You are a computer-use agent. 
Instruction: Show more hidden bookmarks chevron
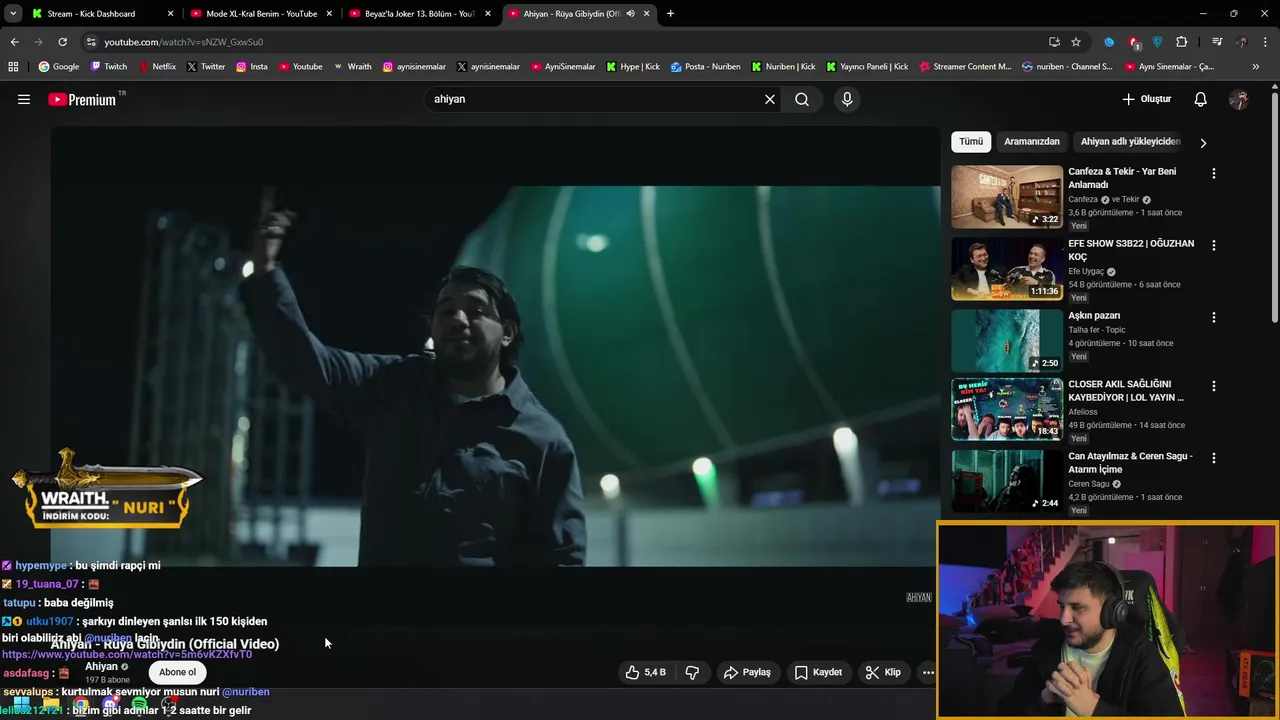(x=1256, y=67)
